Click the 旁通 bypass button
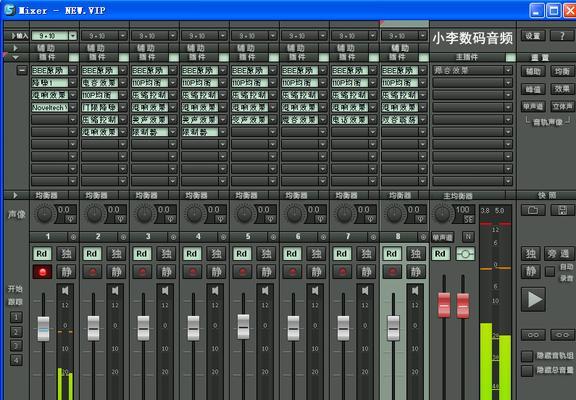Screen dimensions: 576x400 [559, 253]
